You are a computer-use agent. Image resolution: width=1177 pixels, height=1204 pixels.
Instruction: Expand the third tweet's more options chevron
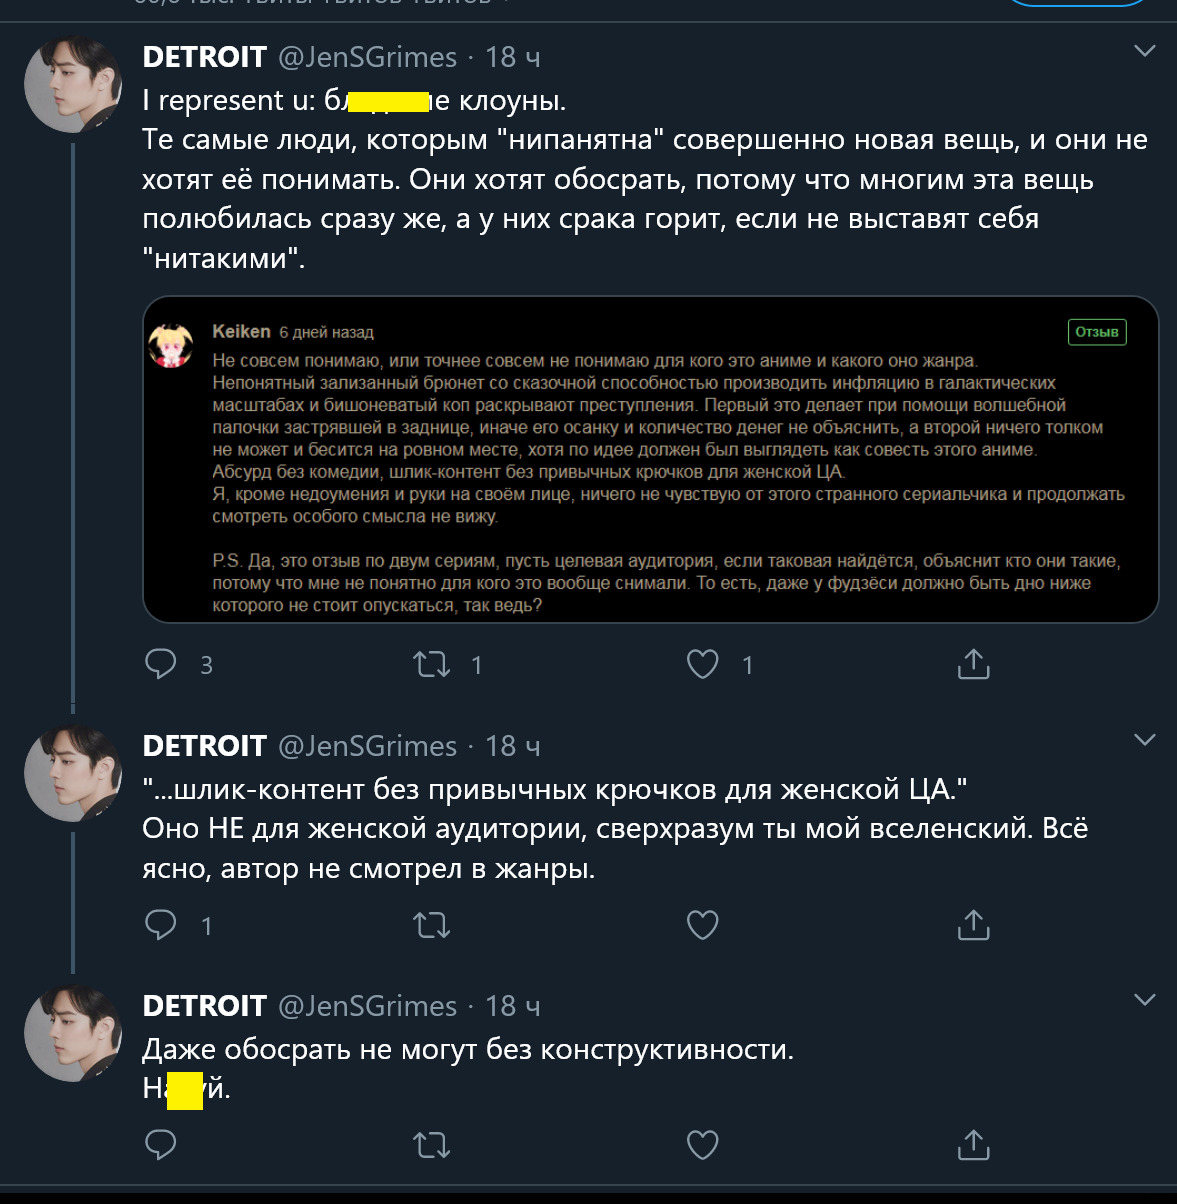1145,1000
